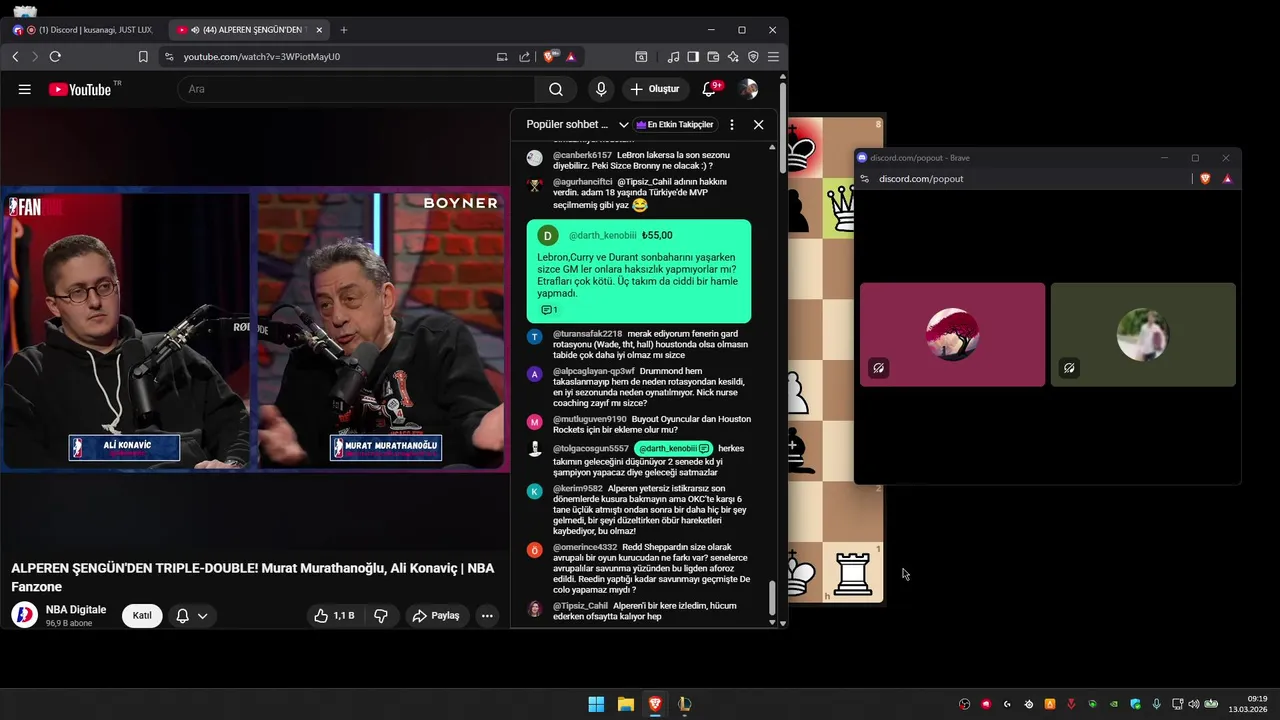Click the discord.com/popout address in popout window
The height and width of the screenshot is (720, 1280).
click(x=921, y=179)
